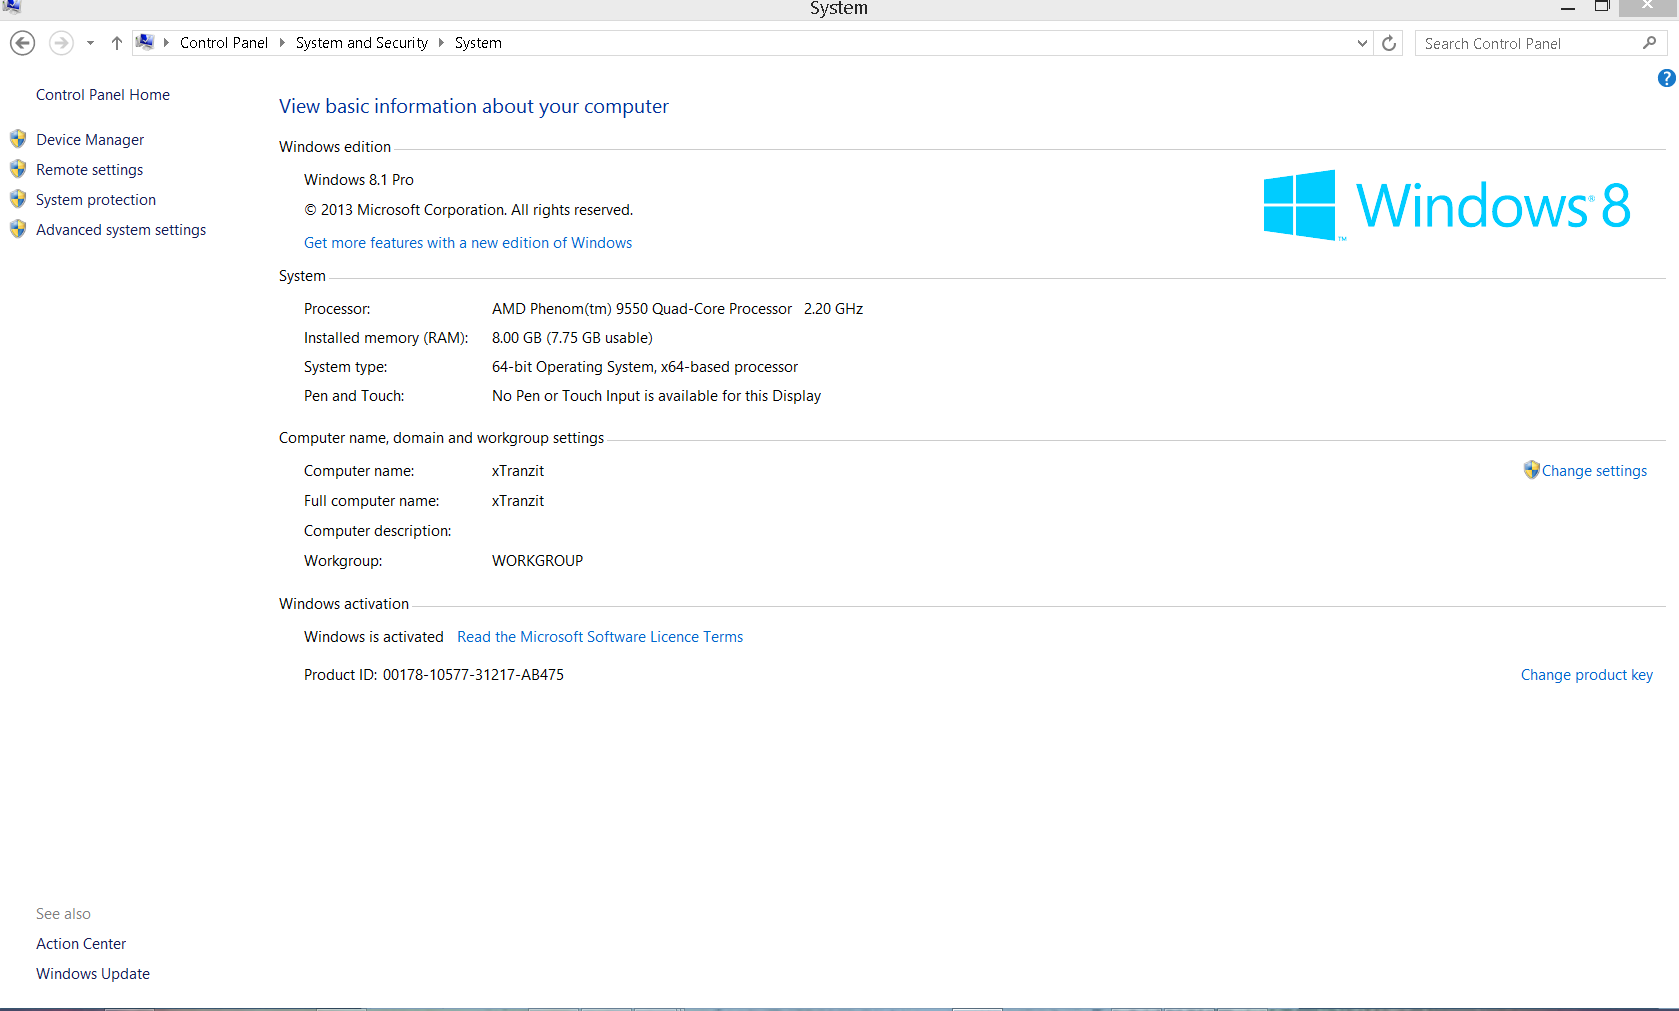Open Advanced system settings

pos(121,230)
